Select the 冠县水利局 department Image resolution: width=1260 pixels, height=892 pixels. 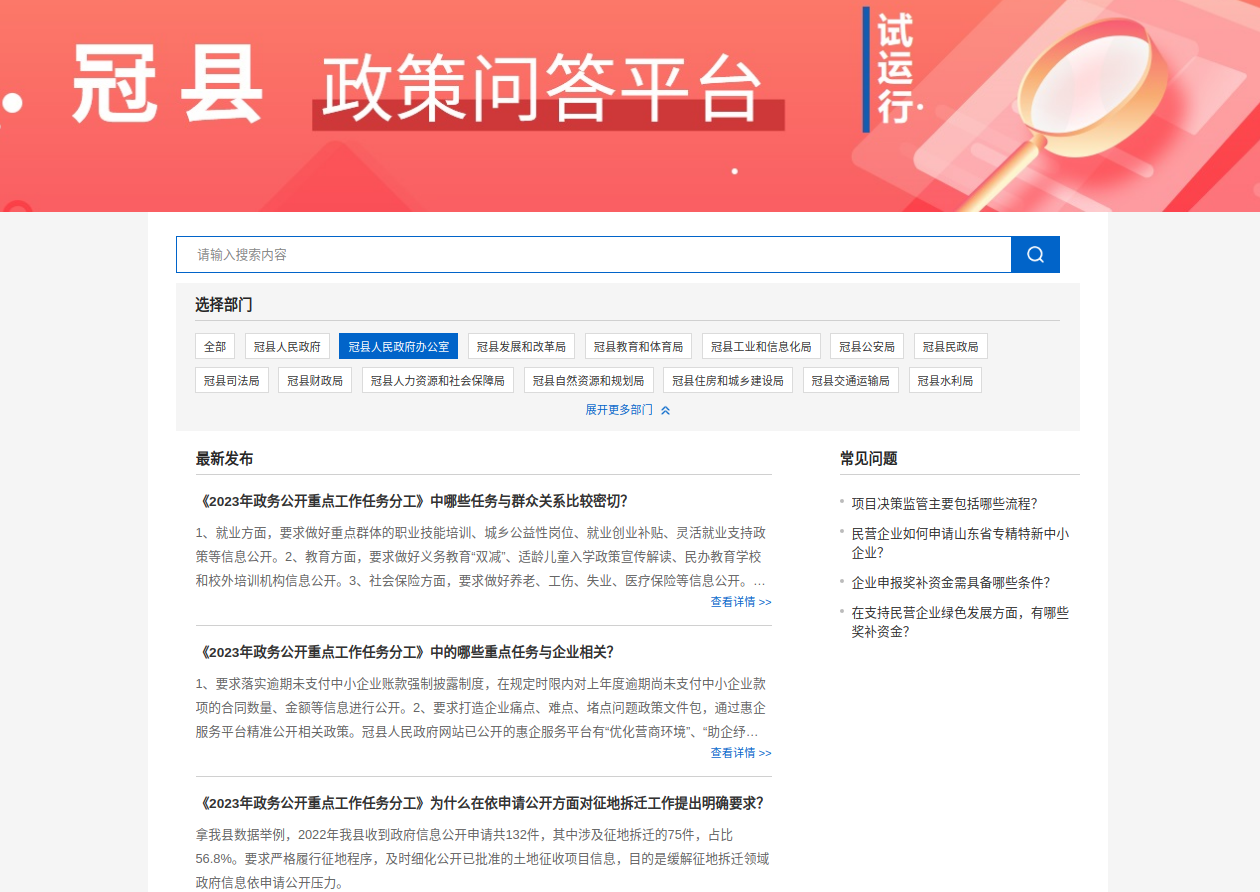(x=945, y=380)
